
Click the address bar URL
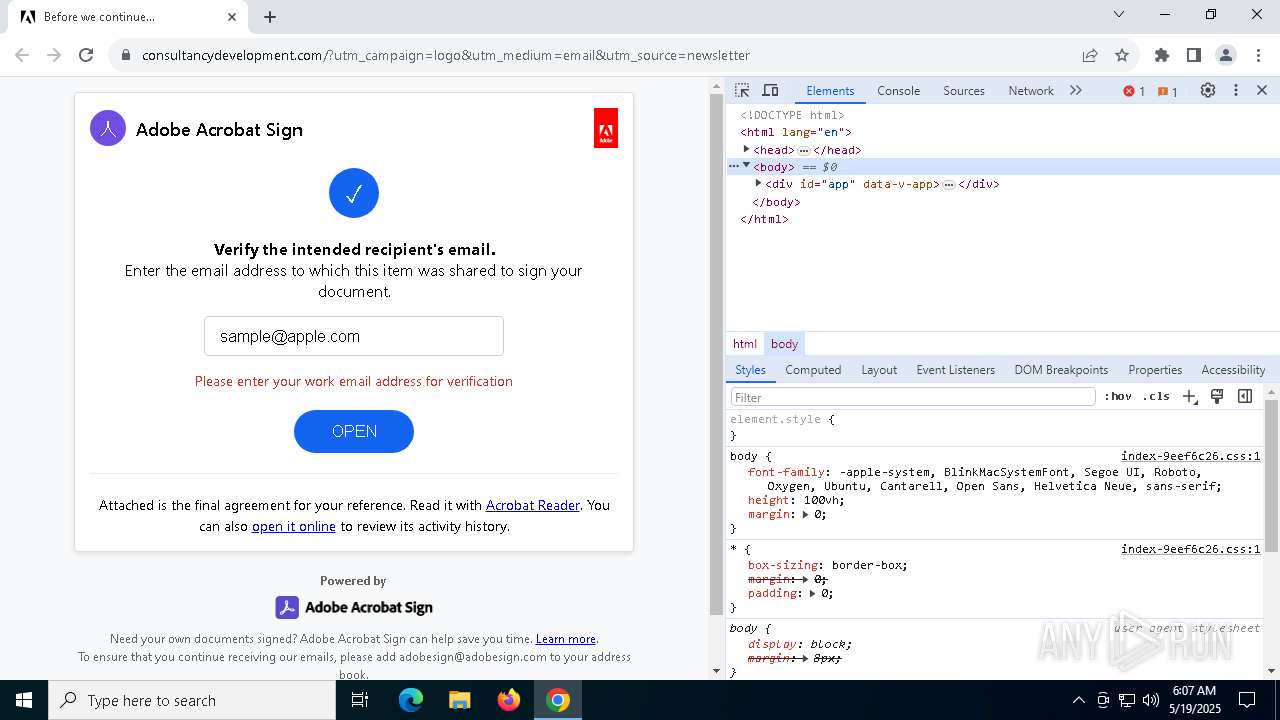point(446,55)
